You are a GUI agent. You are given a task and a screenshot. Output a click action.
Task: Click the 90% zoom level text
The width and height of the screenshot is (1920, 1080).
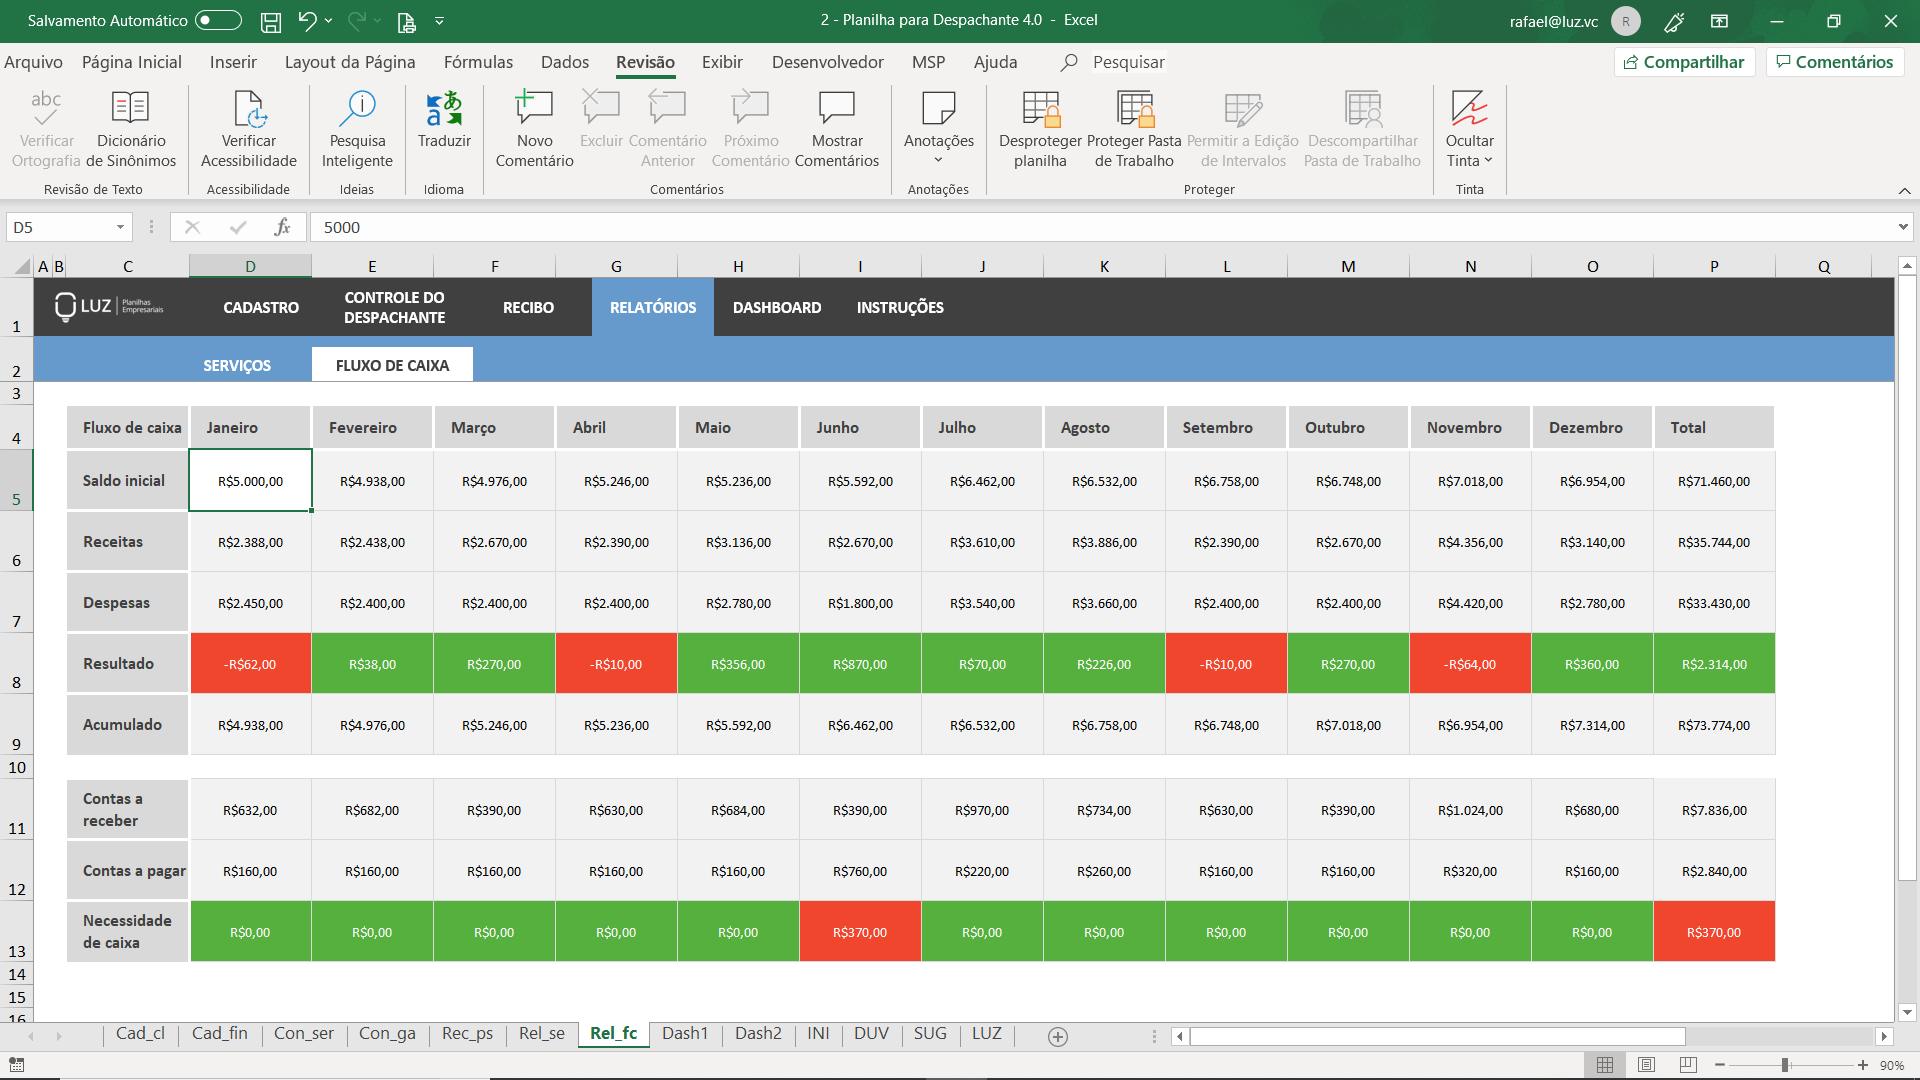click(1892, 1066)
